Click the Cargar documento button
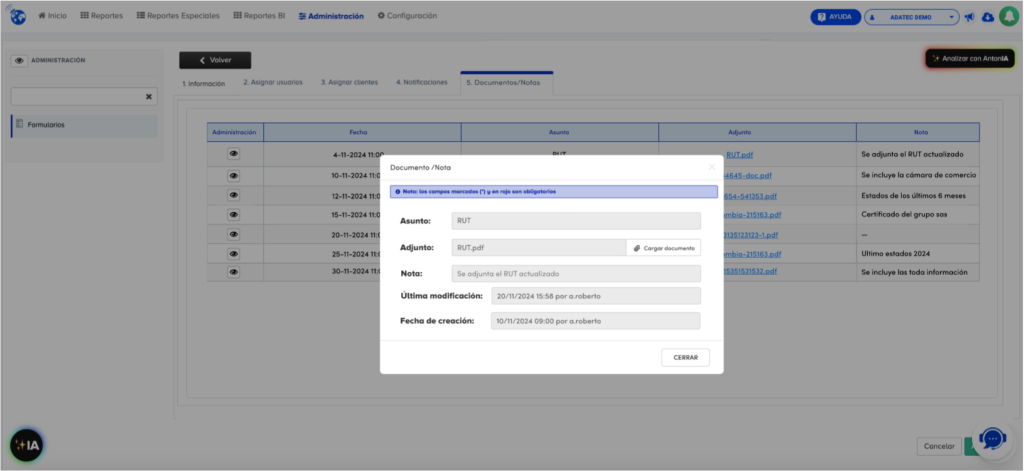Screen dimensions: 1024x471 [x=664, y=248]
